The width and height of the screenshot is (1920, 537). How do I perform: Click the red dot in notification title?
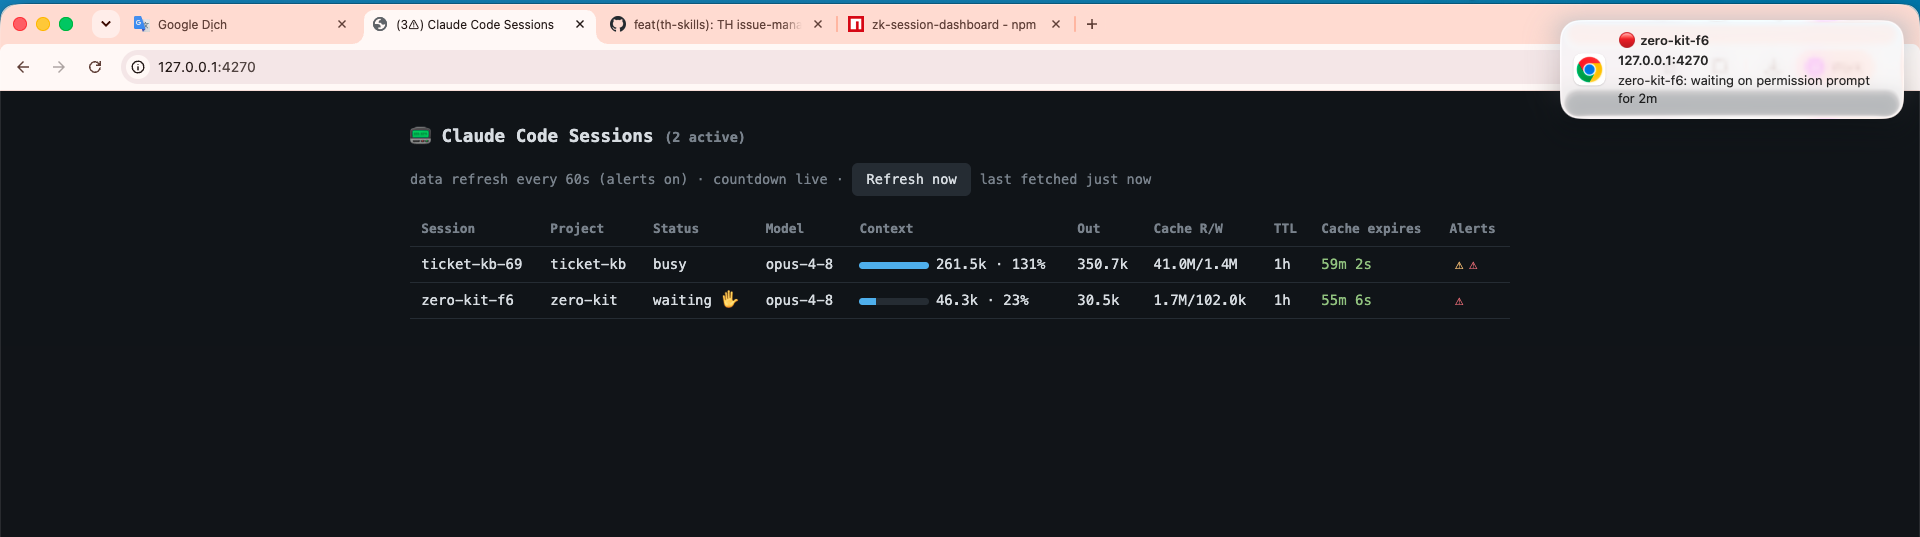click(1627, 40)
